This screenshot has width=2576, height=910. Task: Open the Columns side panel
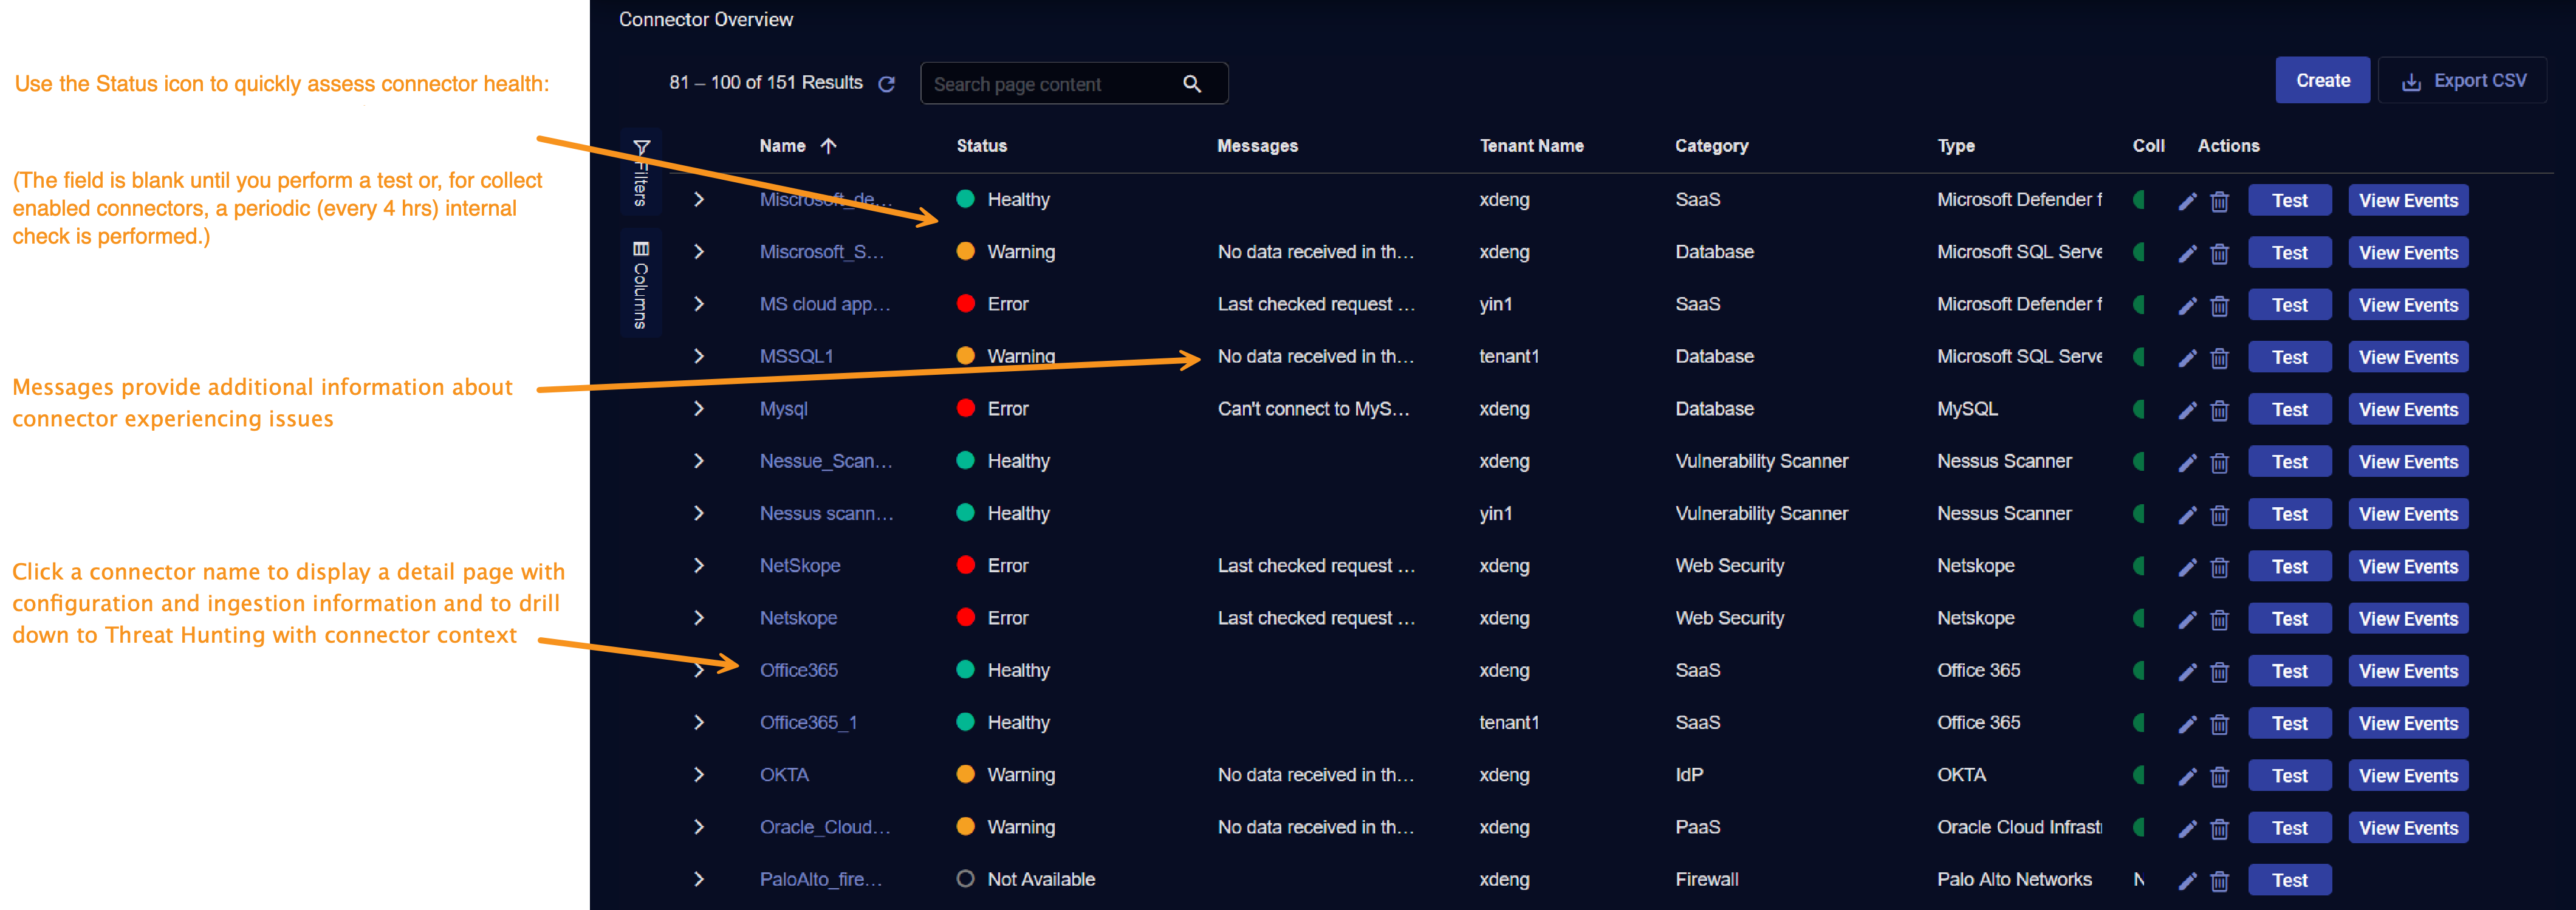[641, 284]
